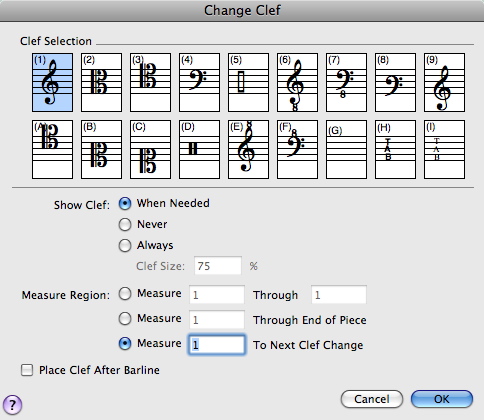Set Show Clef to Always
484x420 pixels.
[x=125, y=246]
